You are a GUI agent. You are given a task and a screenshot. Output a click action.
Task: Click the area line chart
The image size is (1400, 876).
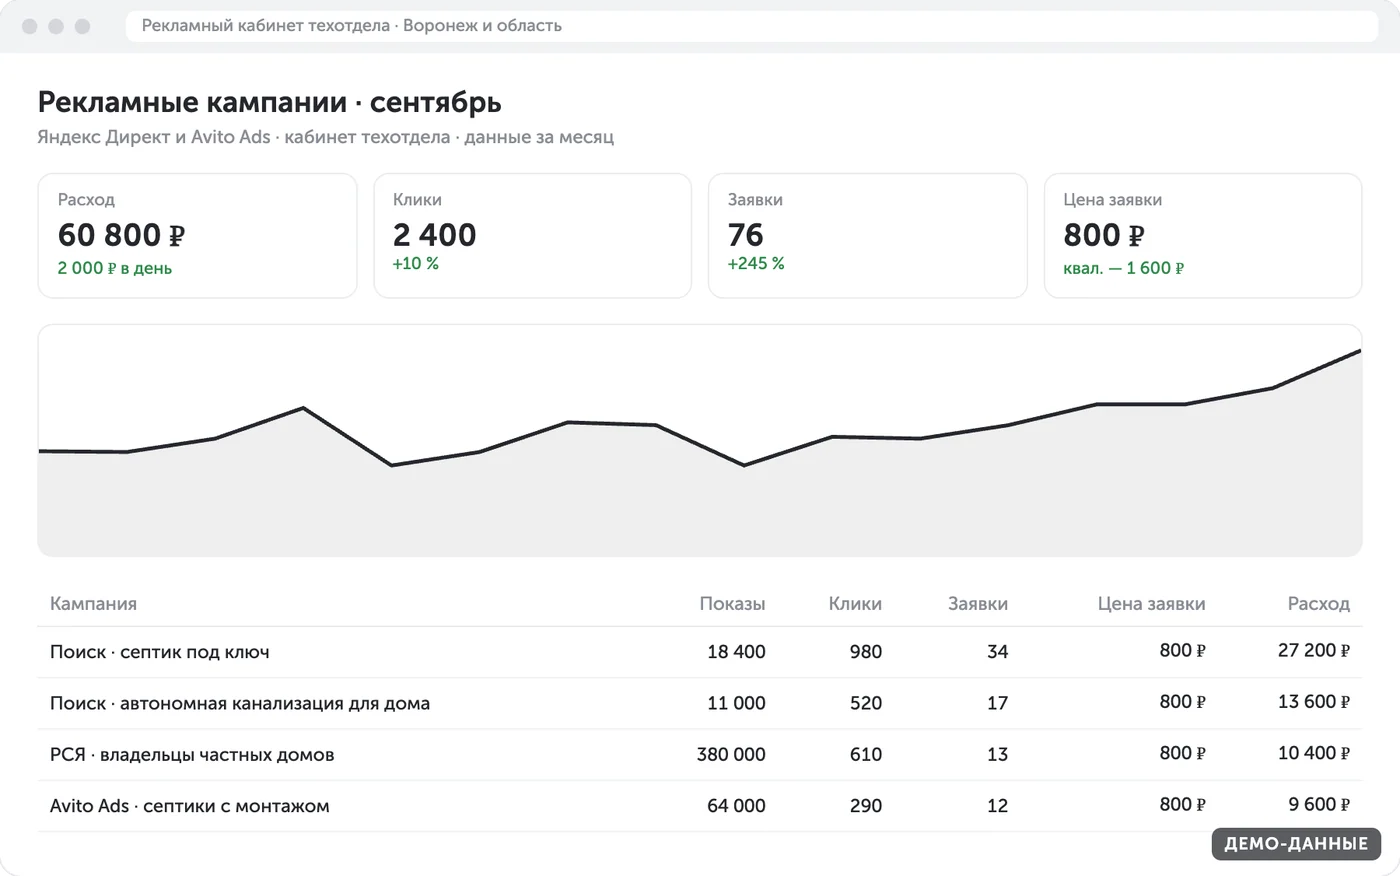coord(700,441)
